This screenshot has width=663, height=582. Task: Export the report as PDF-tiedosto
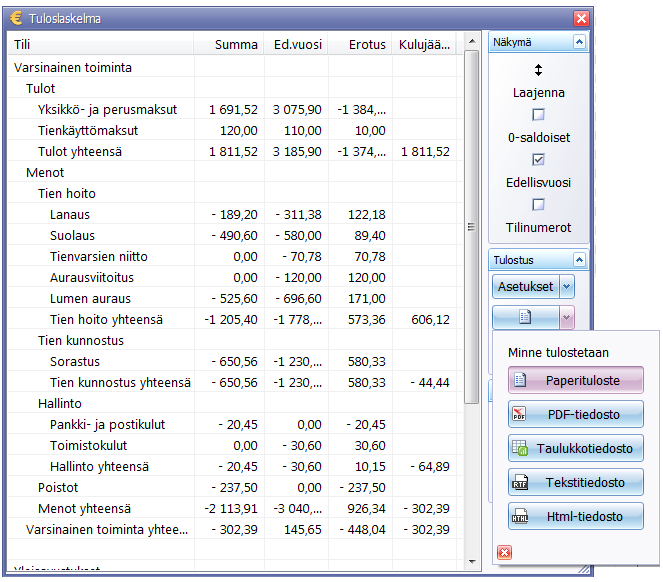point(575,414)
